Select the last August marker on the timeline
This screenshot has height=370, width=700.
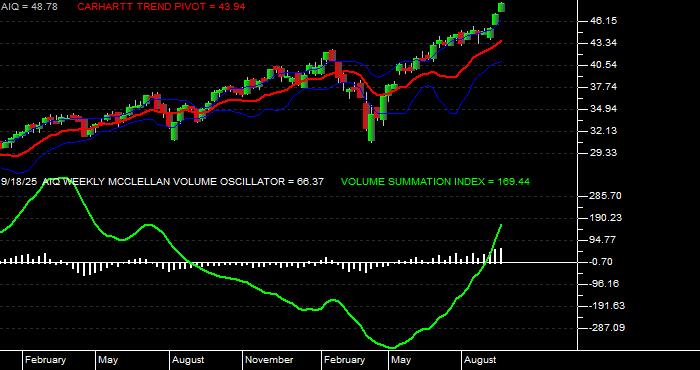(x=480, y=360)
